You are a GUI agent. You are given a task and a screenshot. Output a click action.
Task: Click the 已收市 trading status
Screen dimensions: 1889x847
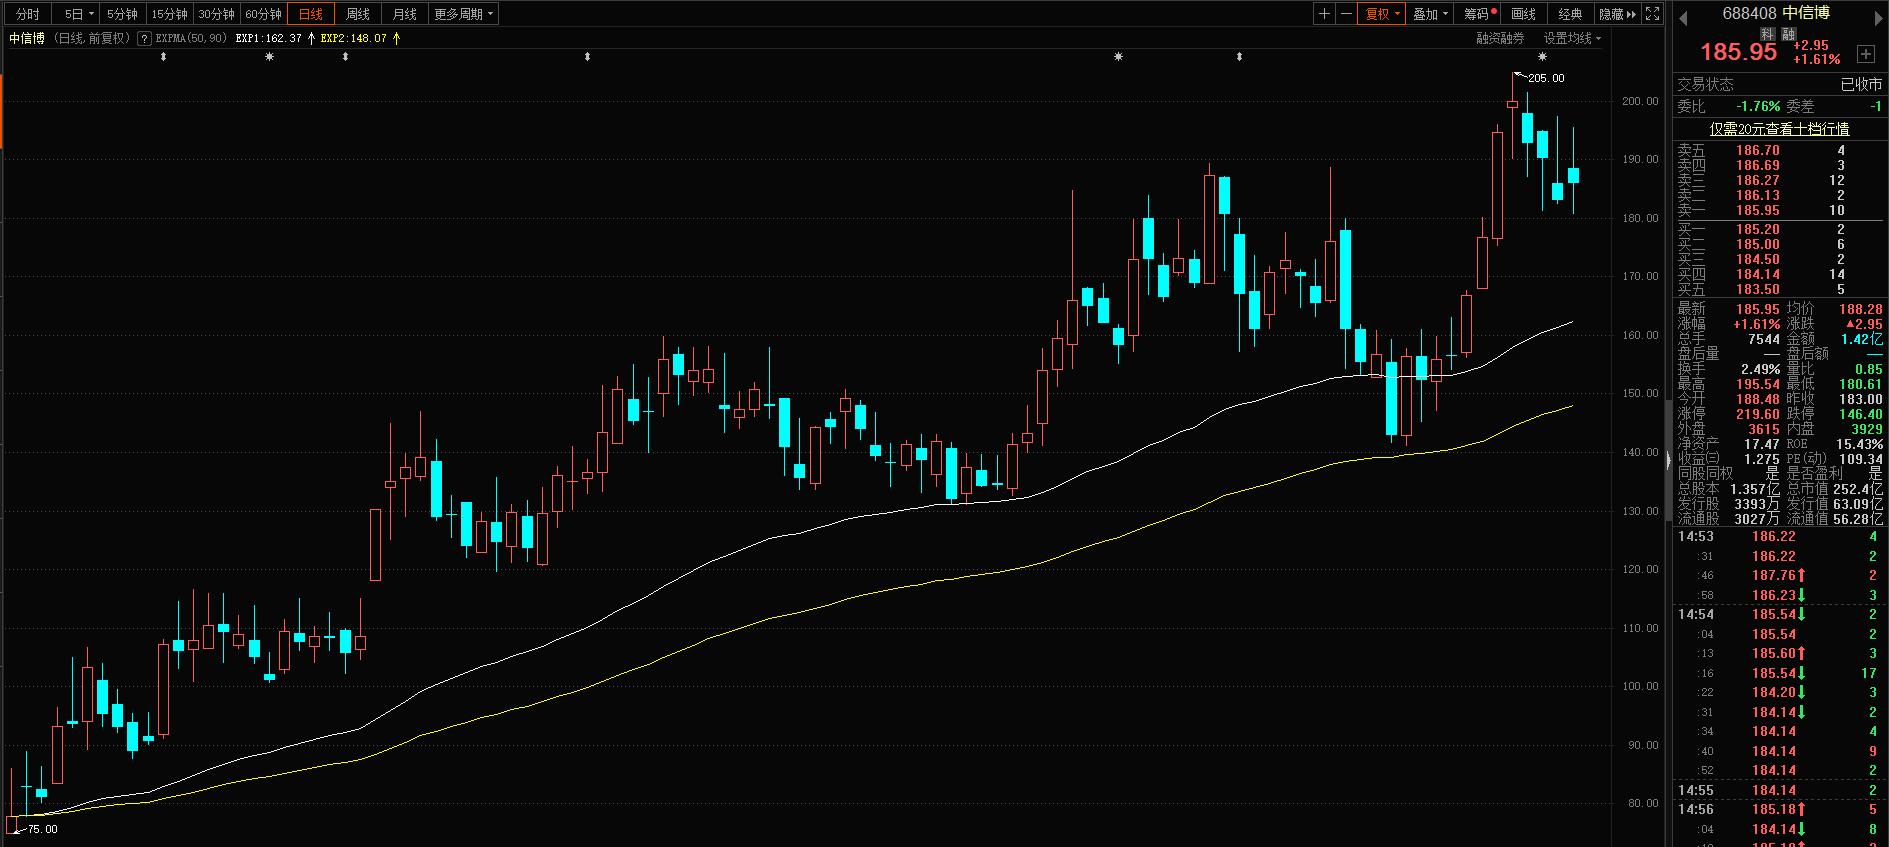point(1862,85)
